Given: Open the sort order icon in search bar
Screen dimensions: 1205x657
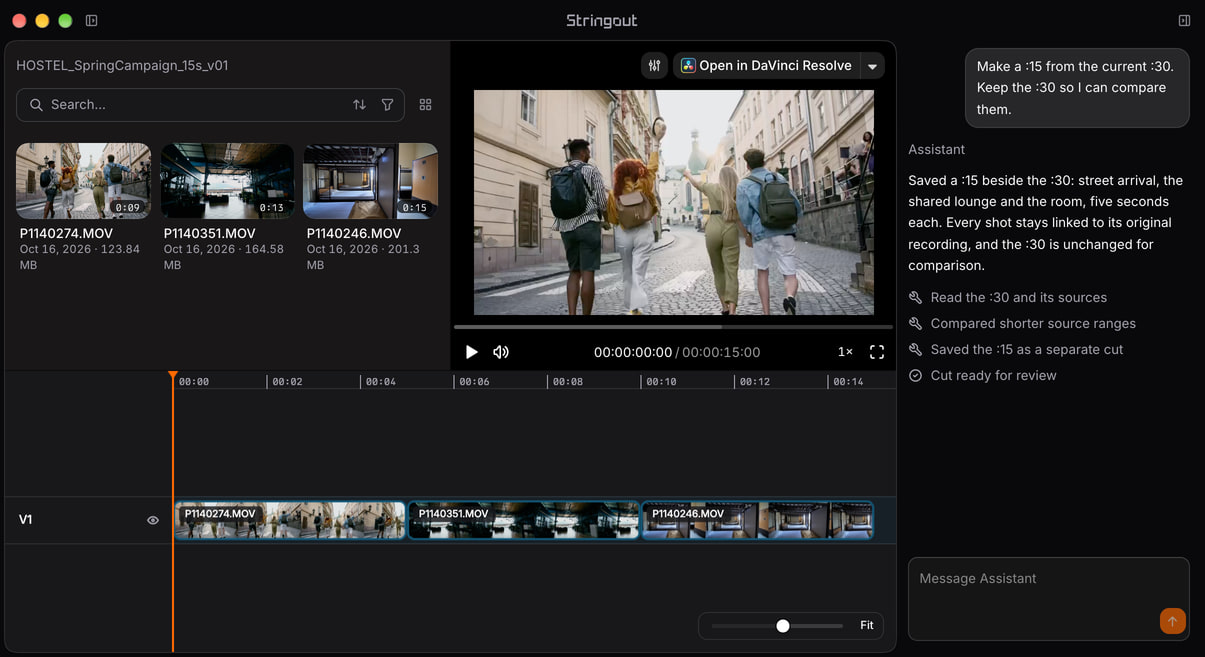Looking at the screenshot, I should tap(359, 104).
